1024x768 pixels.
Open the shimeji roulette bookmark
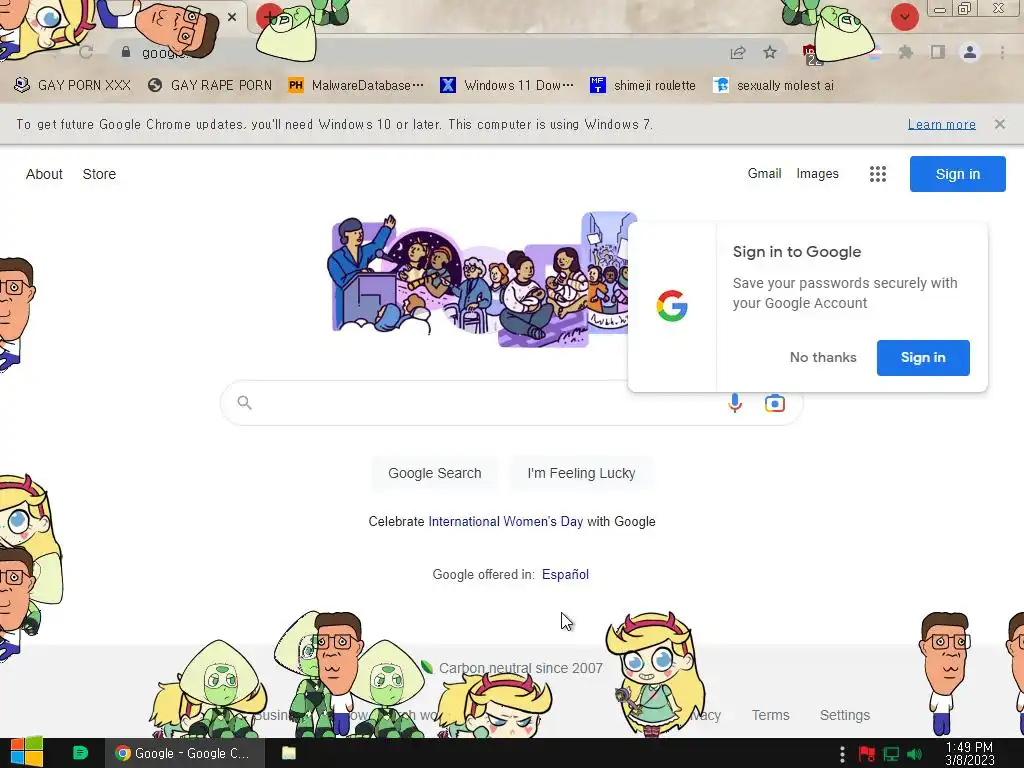(643, 86)
